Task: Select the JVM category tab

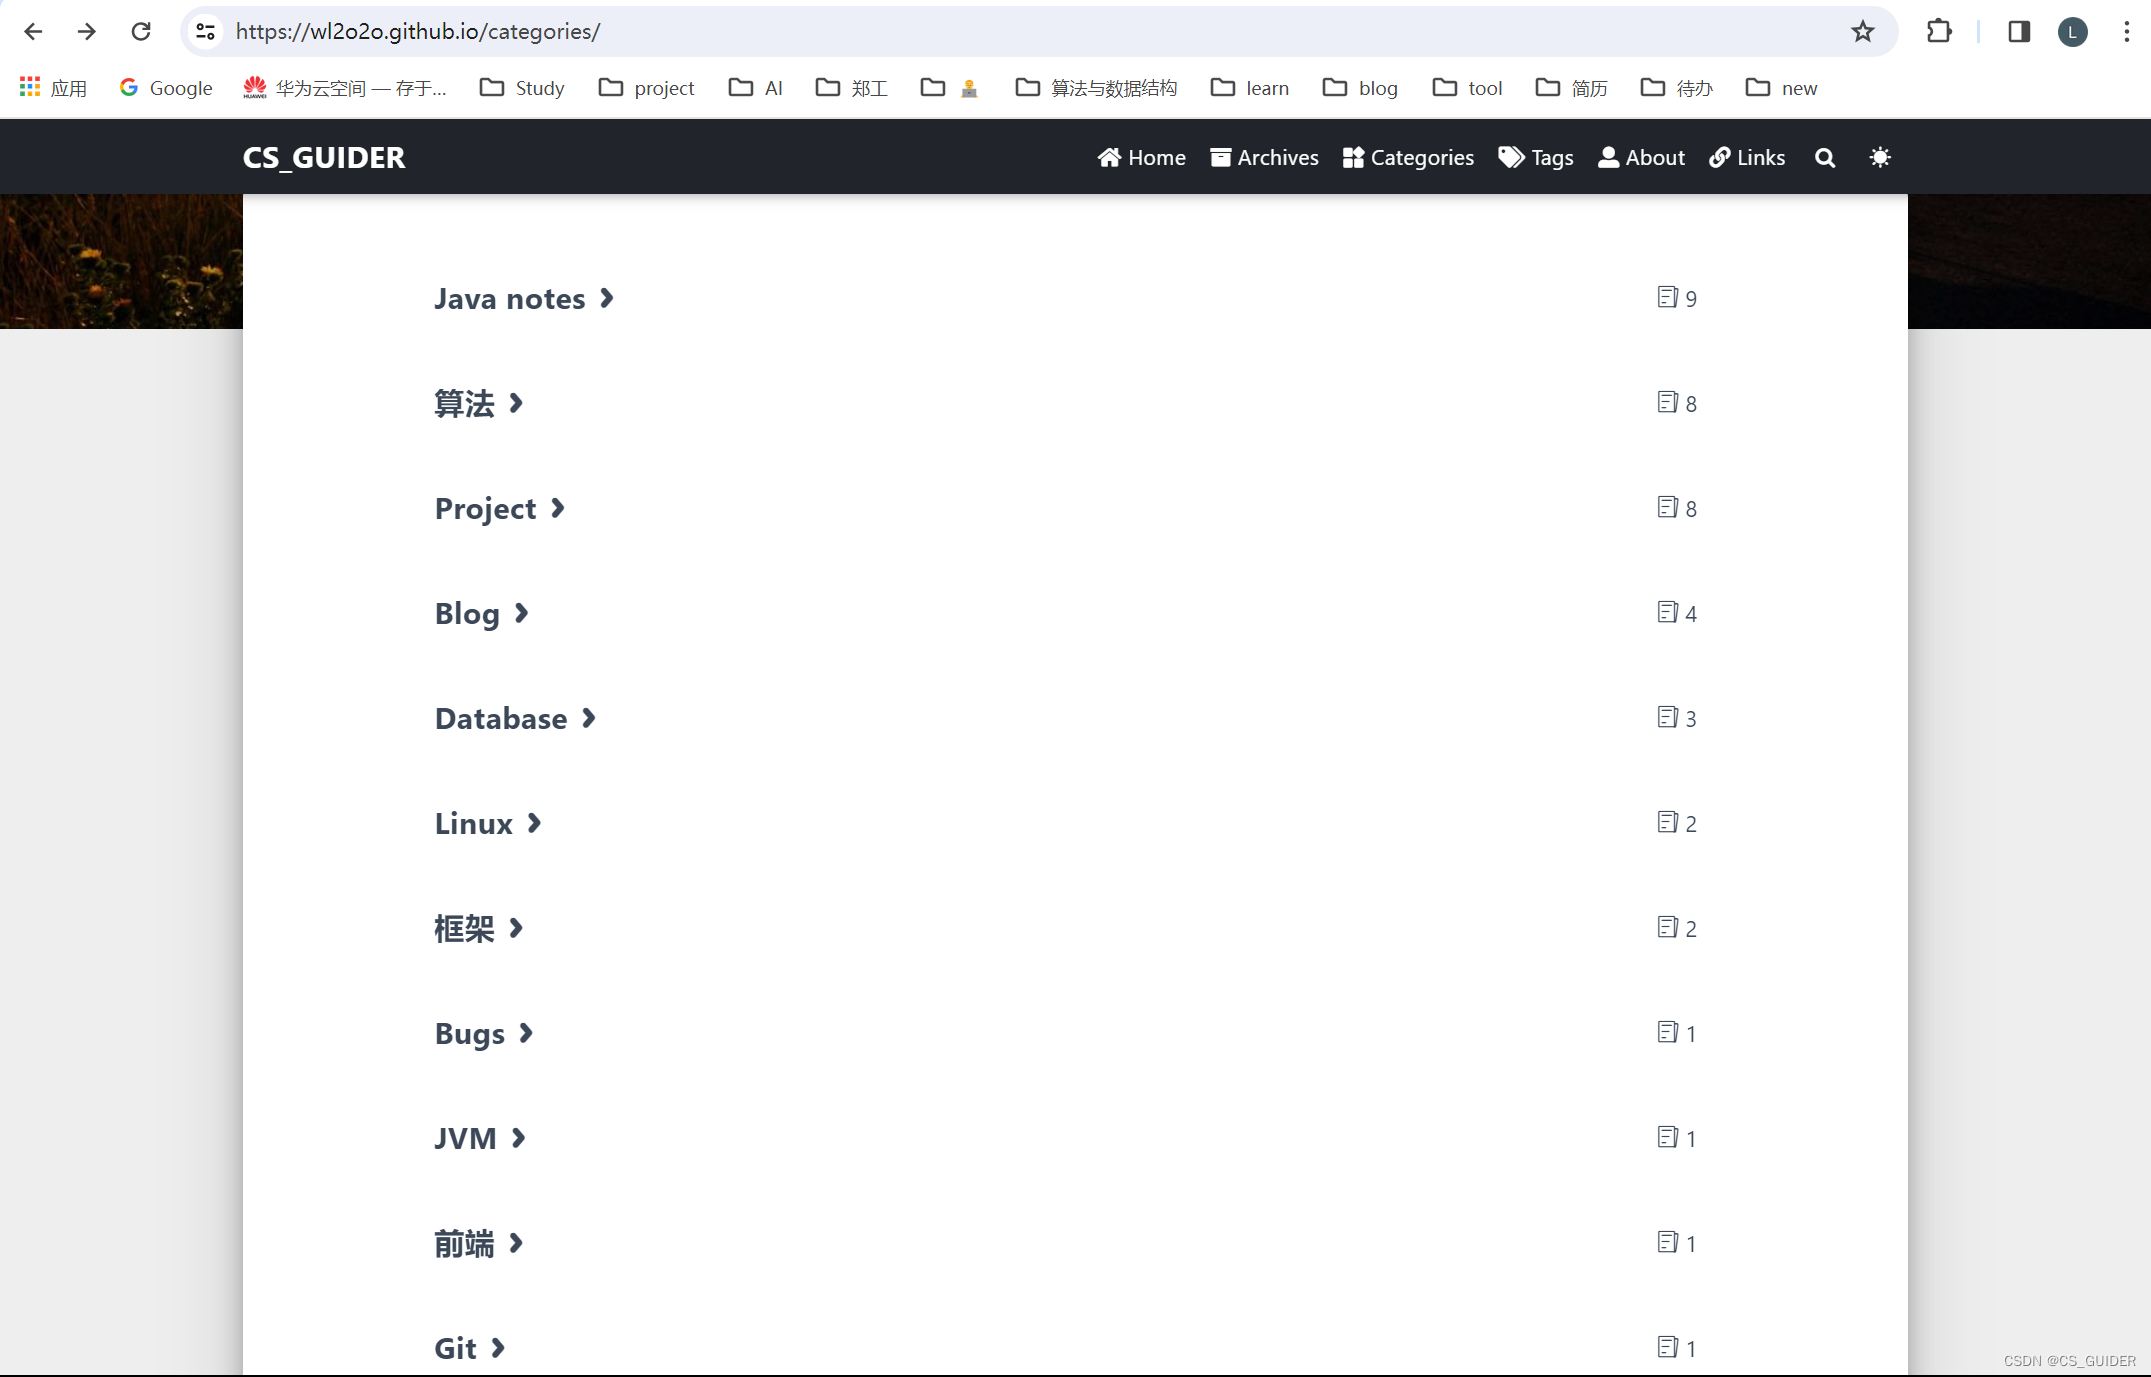Action: coord(466,1137)
